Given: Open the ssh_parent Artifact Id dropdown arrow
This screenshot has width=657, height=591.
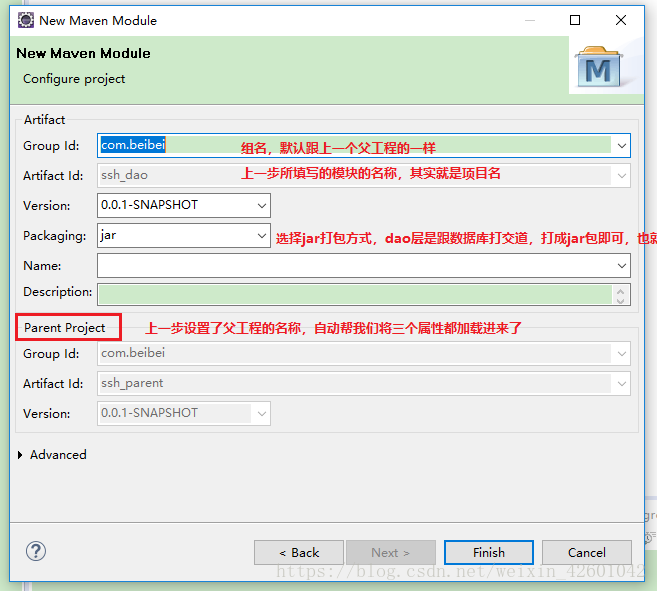Looking at the screenshot, I should 622,384.
